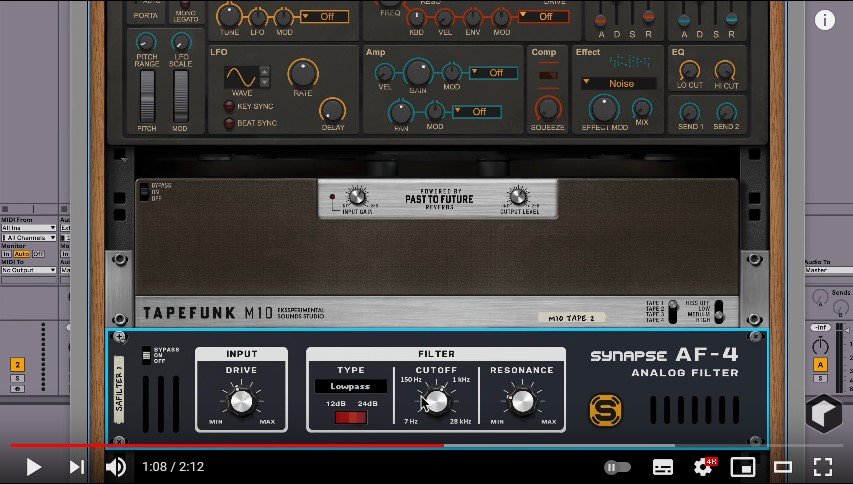Image resolution: width=853 pixels, height=484 pixels.
Task: Click the video progress bar
Action: (x=426, y=445)
